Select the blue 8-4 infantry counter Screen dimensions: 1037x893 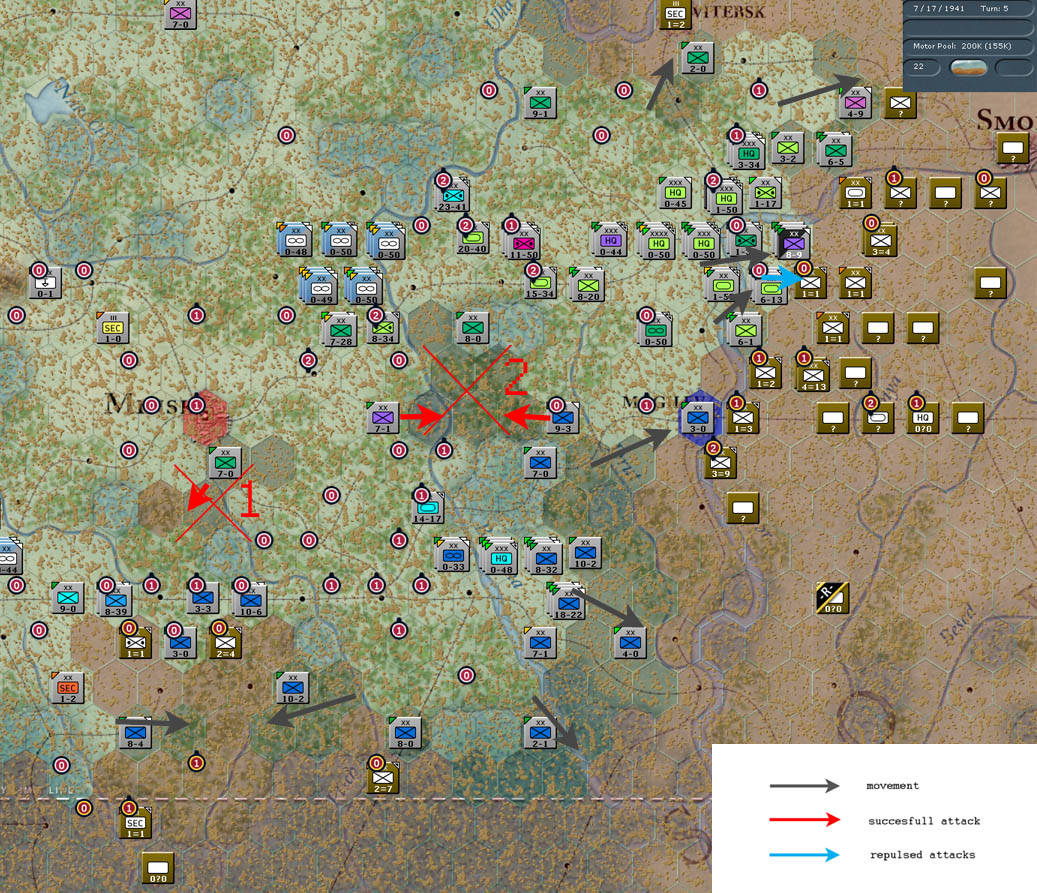[135, 733]
